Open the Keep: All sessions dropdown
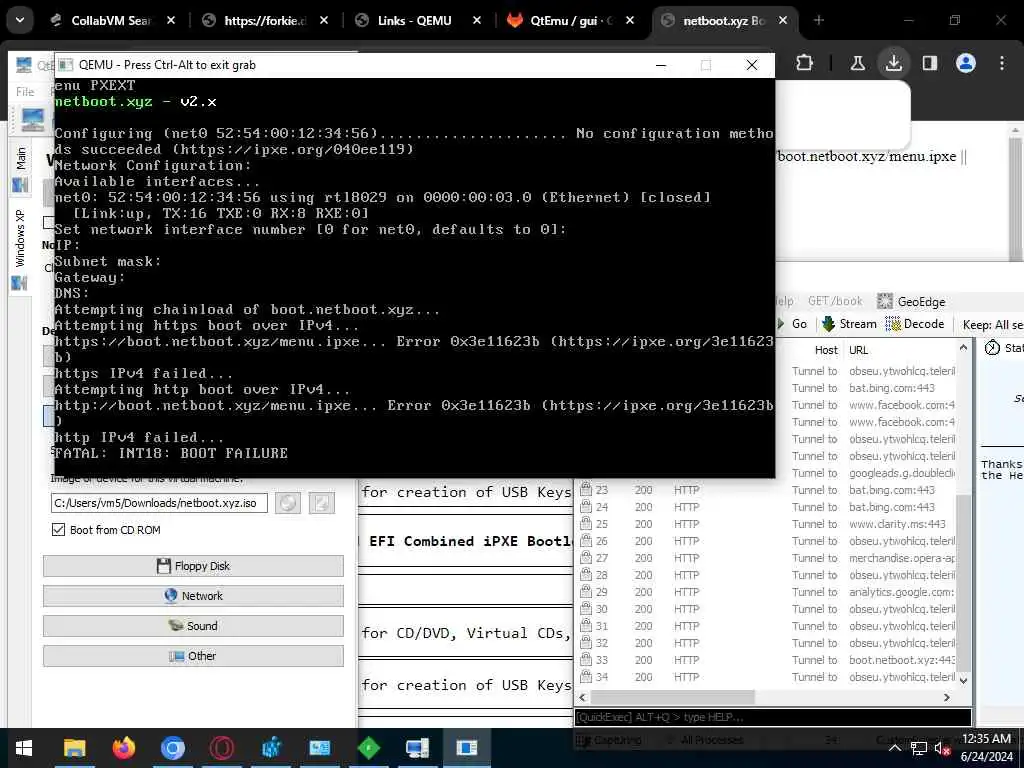Screen dimensions: 1024x768 pyautogui.click(x=993, y=325)
